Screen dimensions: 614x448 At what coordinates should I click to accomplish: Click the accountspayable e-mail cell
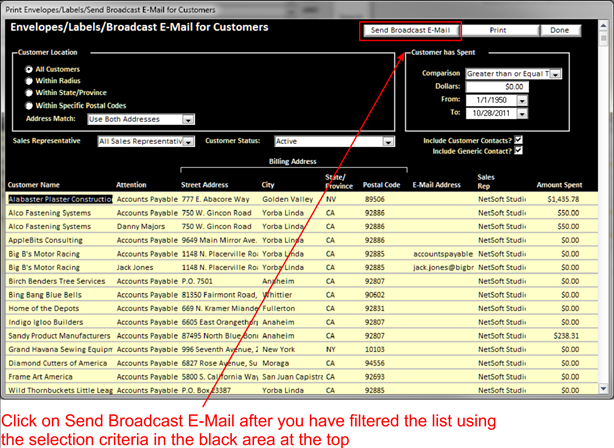[443, 254]
